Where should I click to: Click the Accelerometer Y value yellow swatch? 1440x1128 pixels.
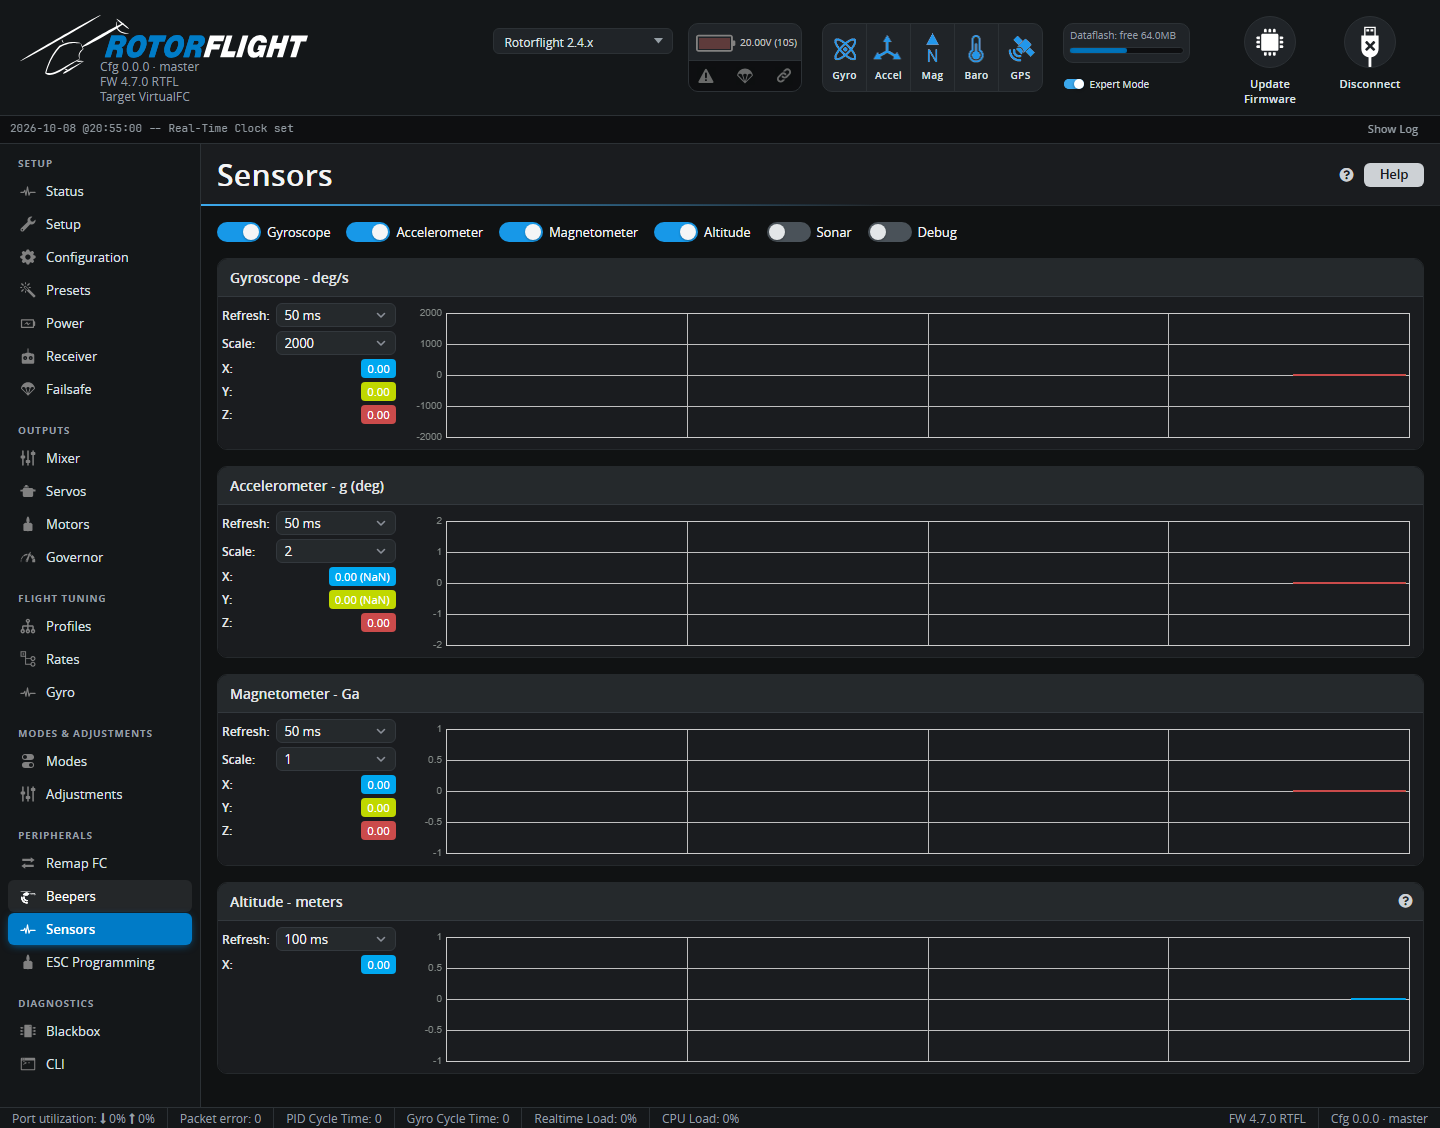[x=362, y=600]
